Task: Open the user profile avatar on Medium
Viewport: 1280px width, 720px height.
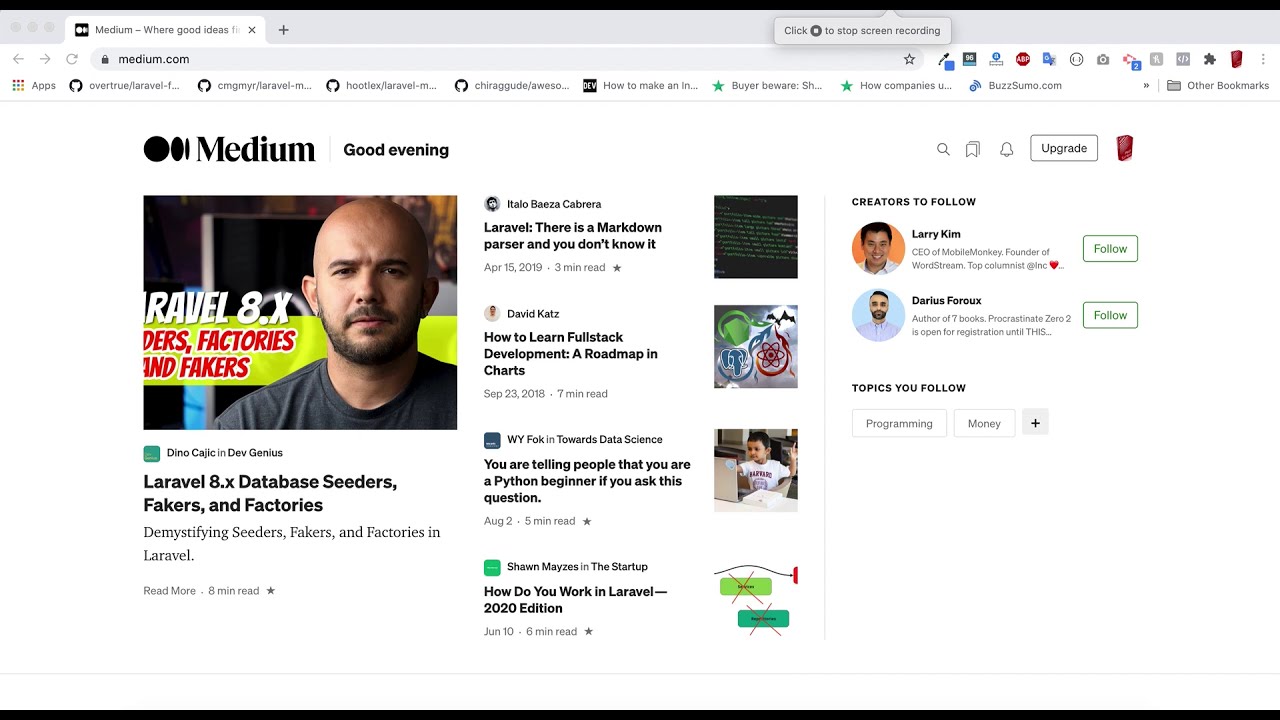Action: (x=1125, y=148)
